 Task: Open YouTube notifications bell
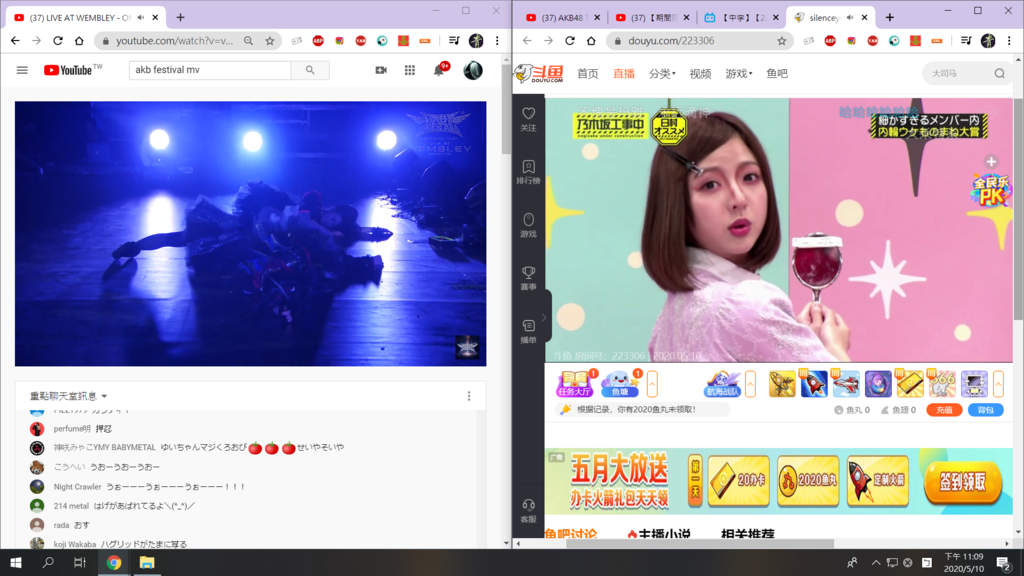440,70
